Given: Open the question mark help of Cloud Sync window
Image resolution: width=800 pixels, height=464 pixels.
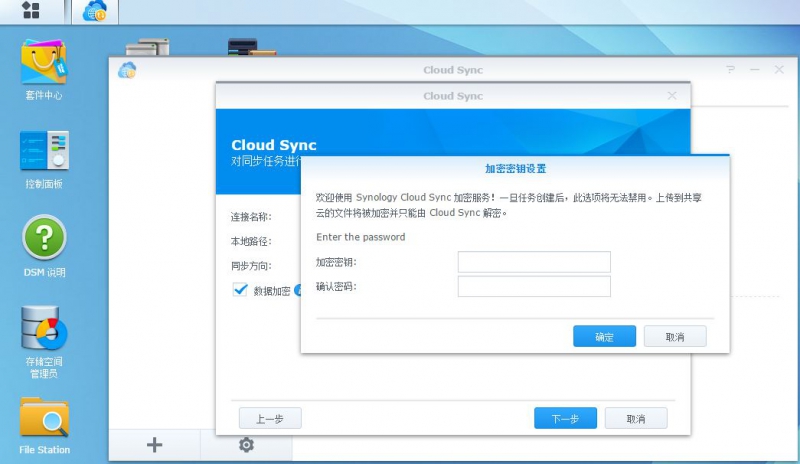Looking at the screenshot, I should (730, 70).
